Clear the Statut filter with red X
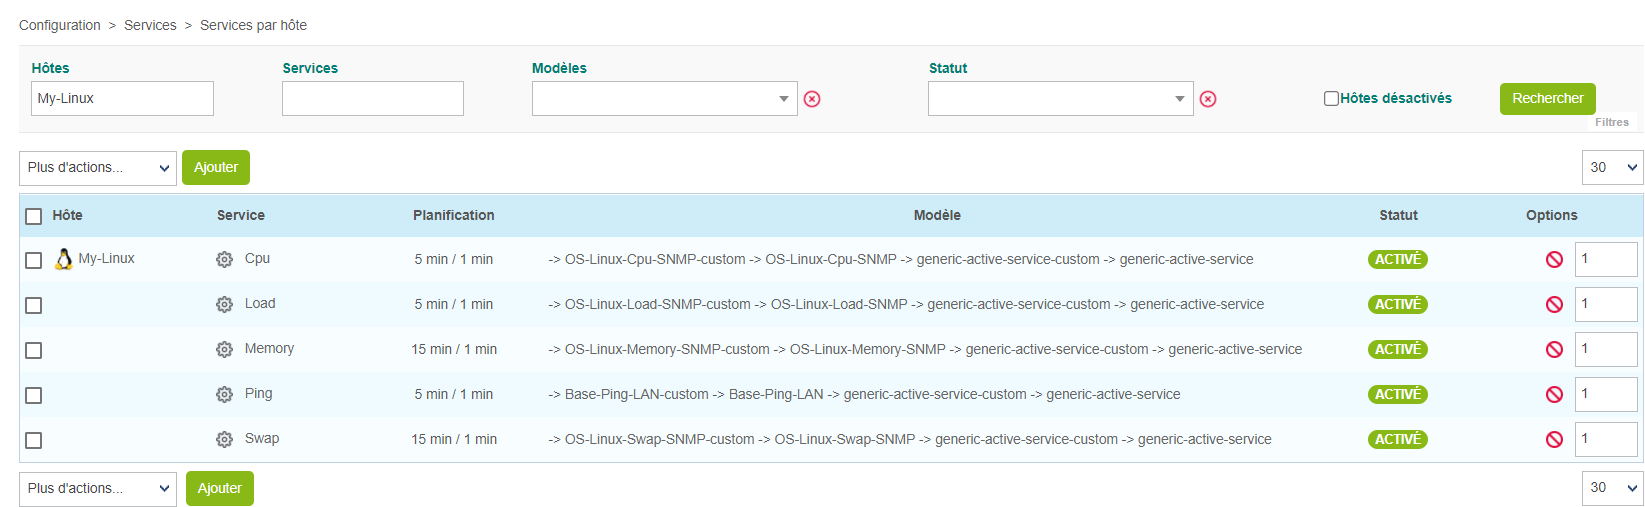The height and width of the screenshot is (507, 1645). [x=1208, y=99]
